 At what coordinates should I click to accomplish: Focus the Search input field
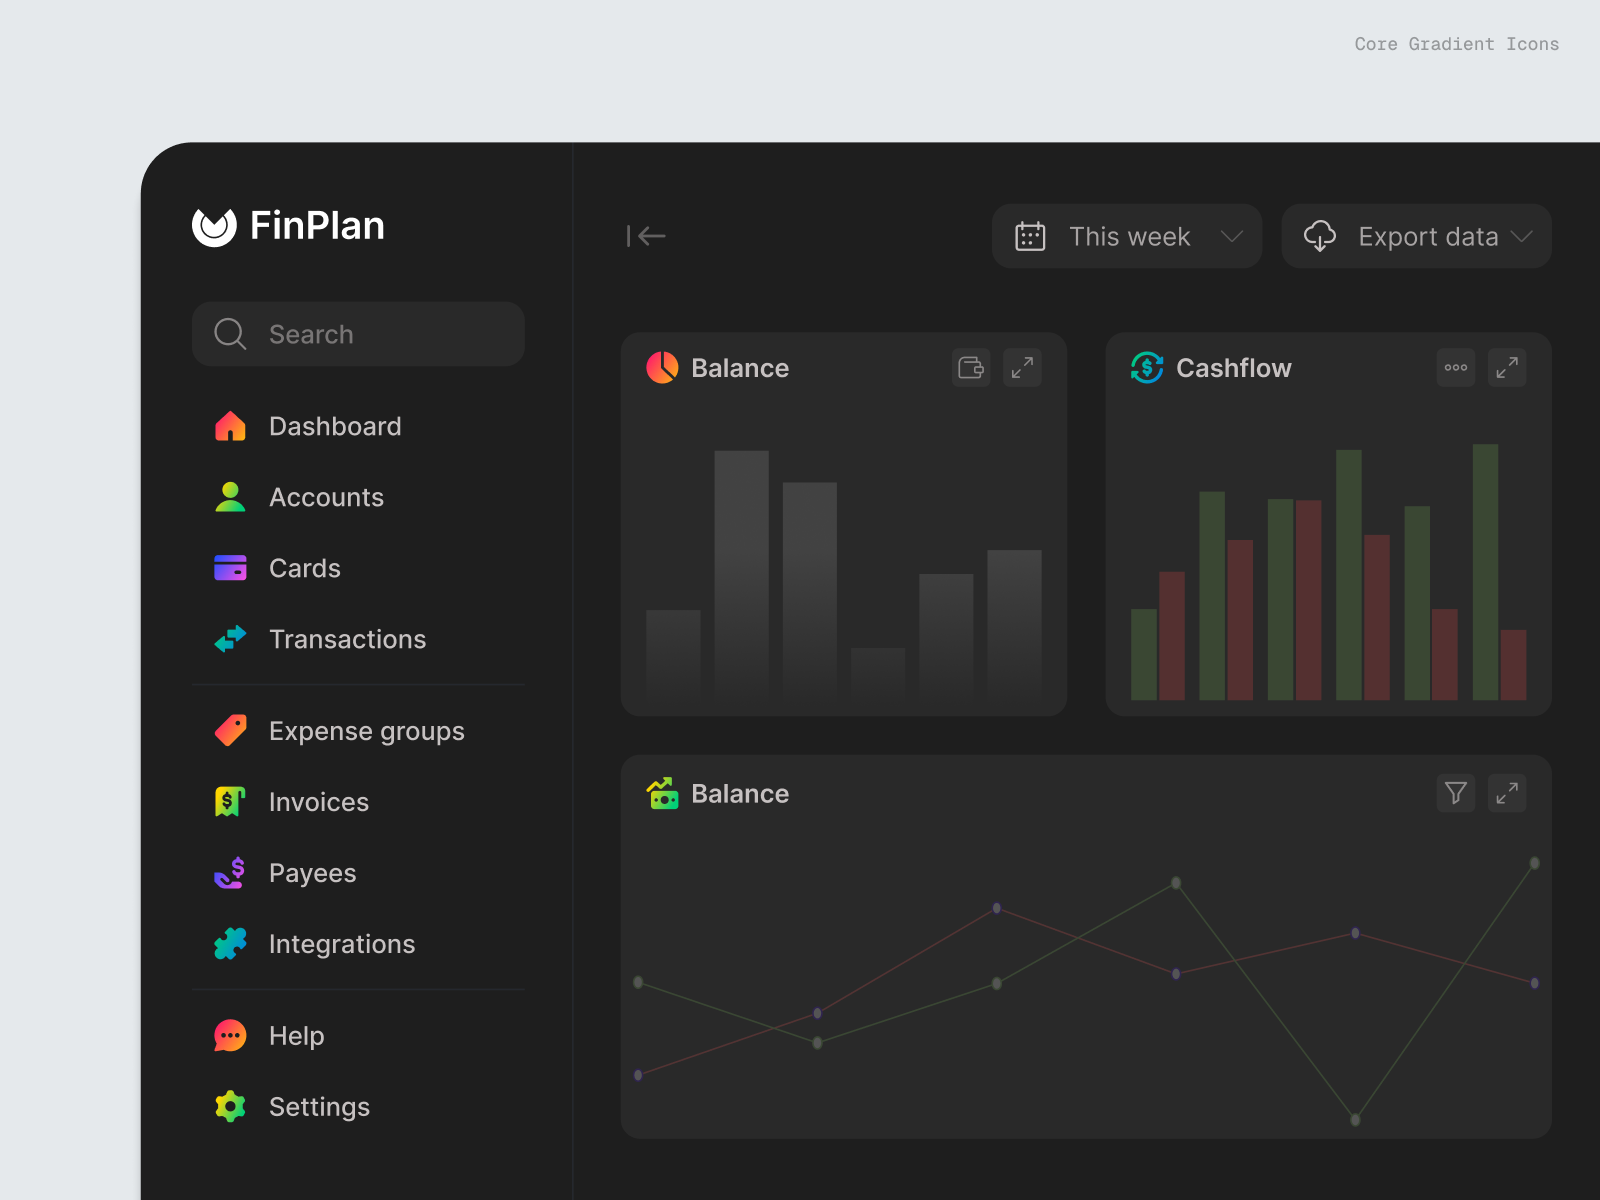tap(358, 334)
